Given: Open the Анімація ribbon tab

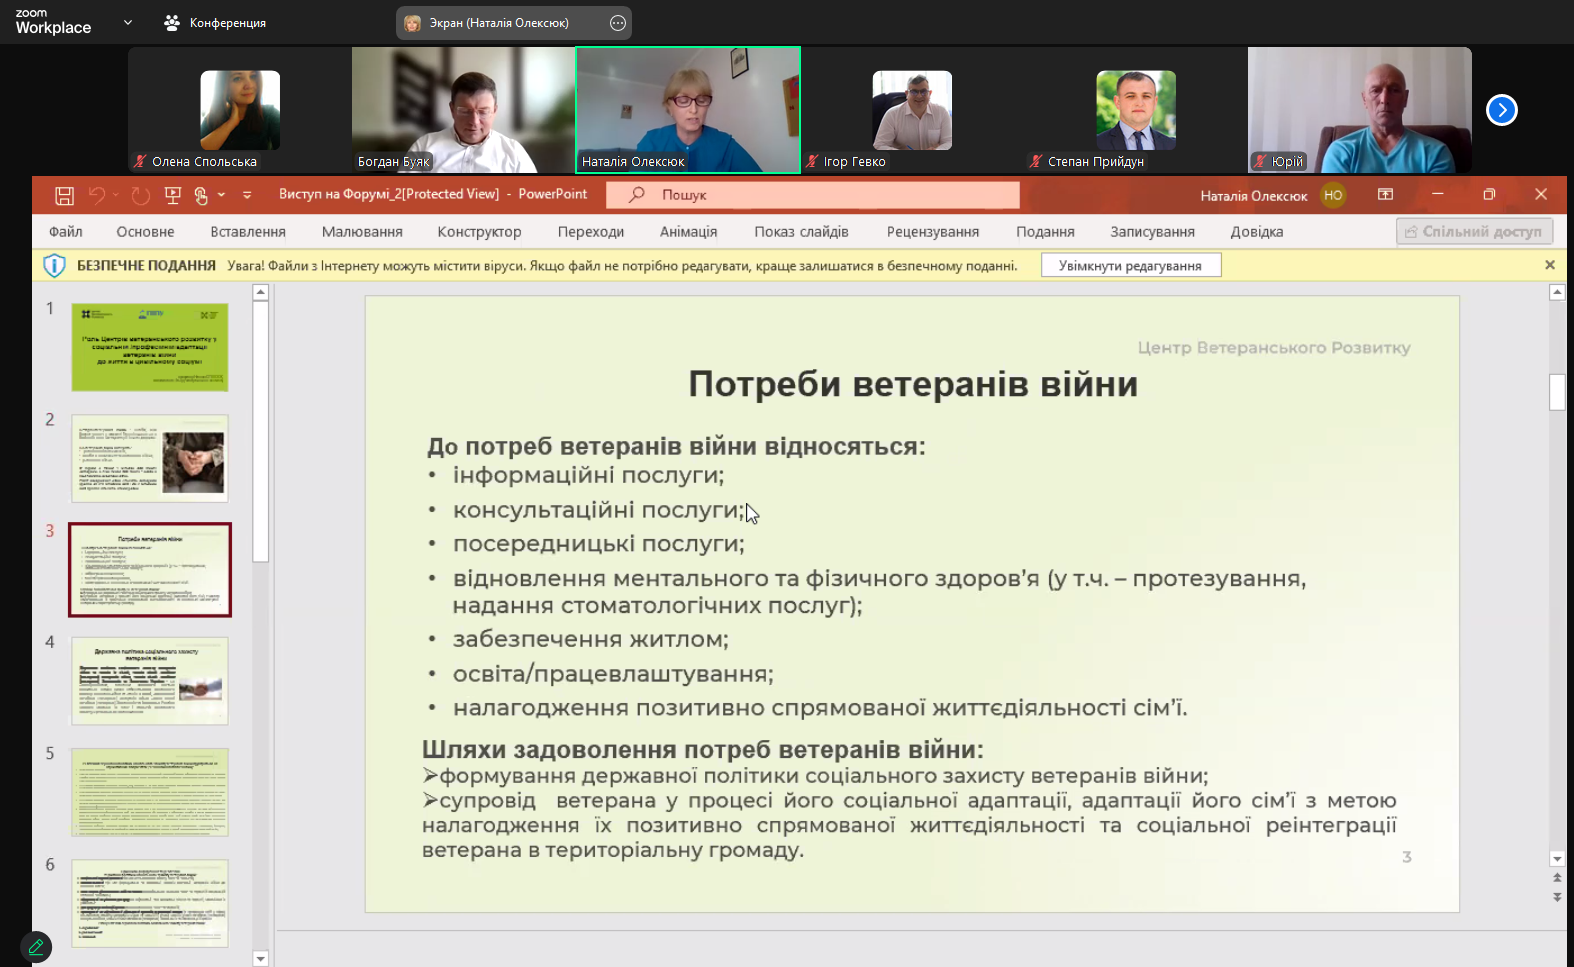Looking at the screenshot, I should tap(688, 231).
